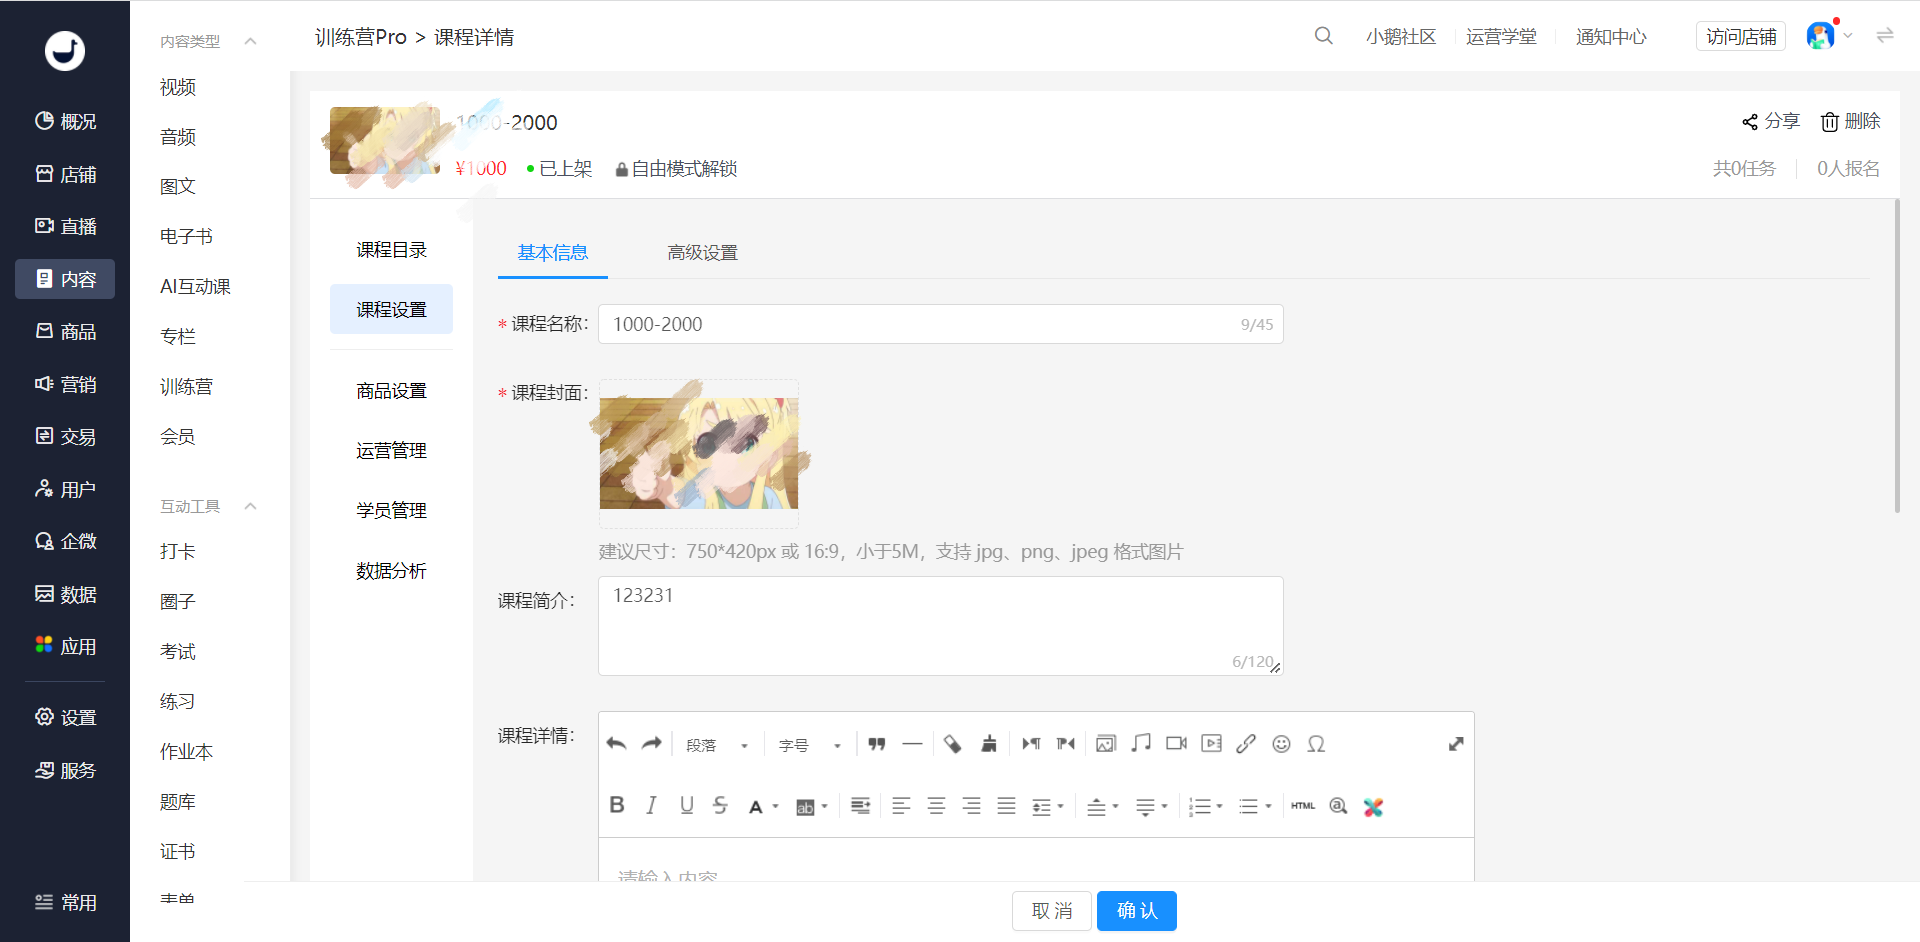The height and width of the screenshot is (942, 1920).
Task: Insert hyperlink in editor
Action: tap(1246, 744)
